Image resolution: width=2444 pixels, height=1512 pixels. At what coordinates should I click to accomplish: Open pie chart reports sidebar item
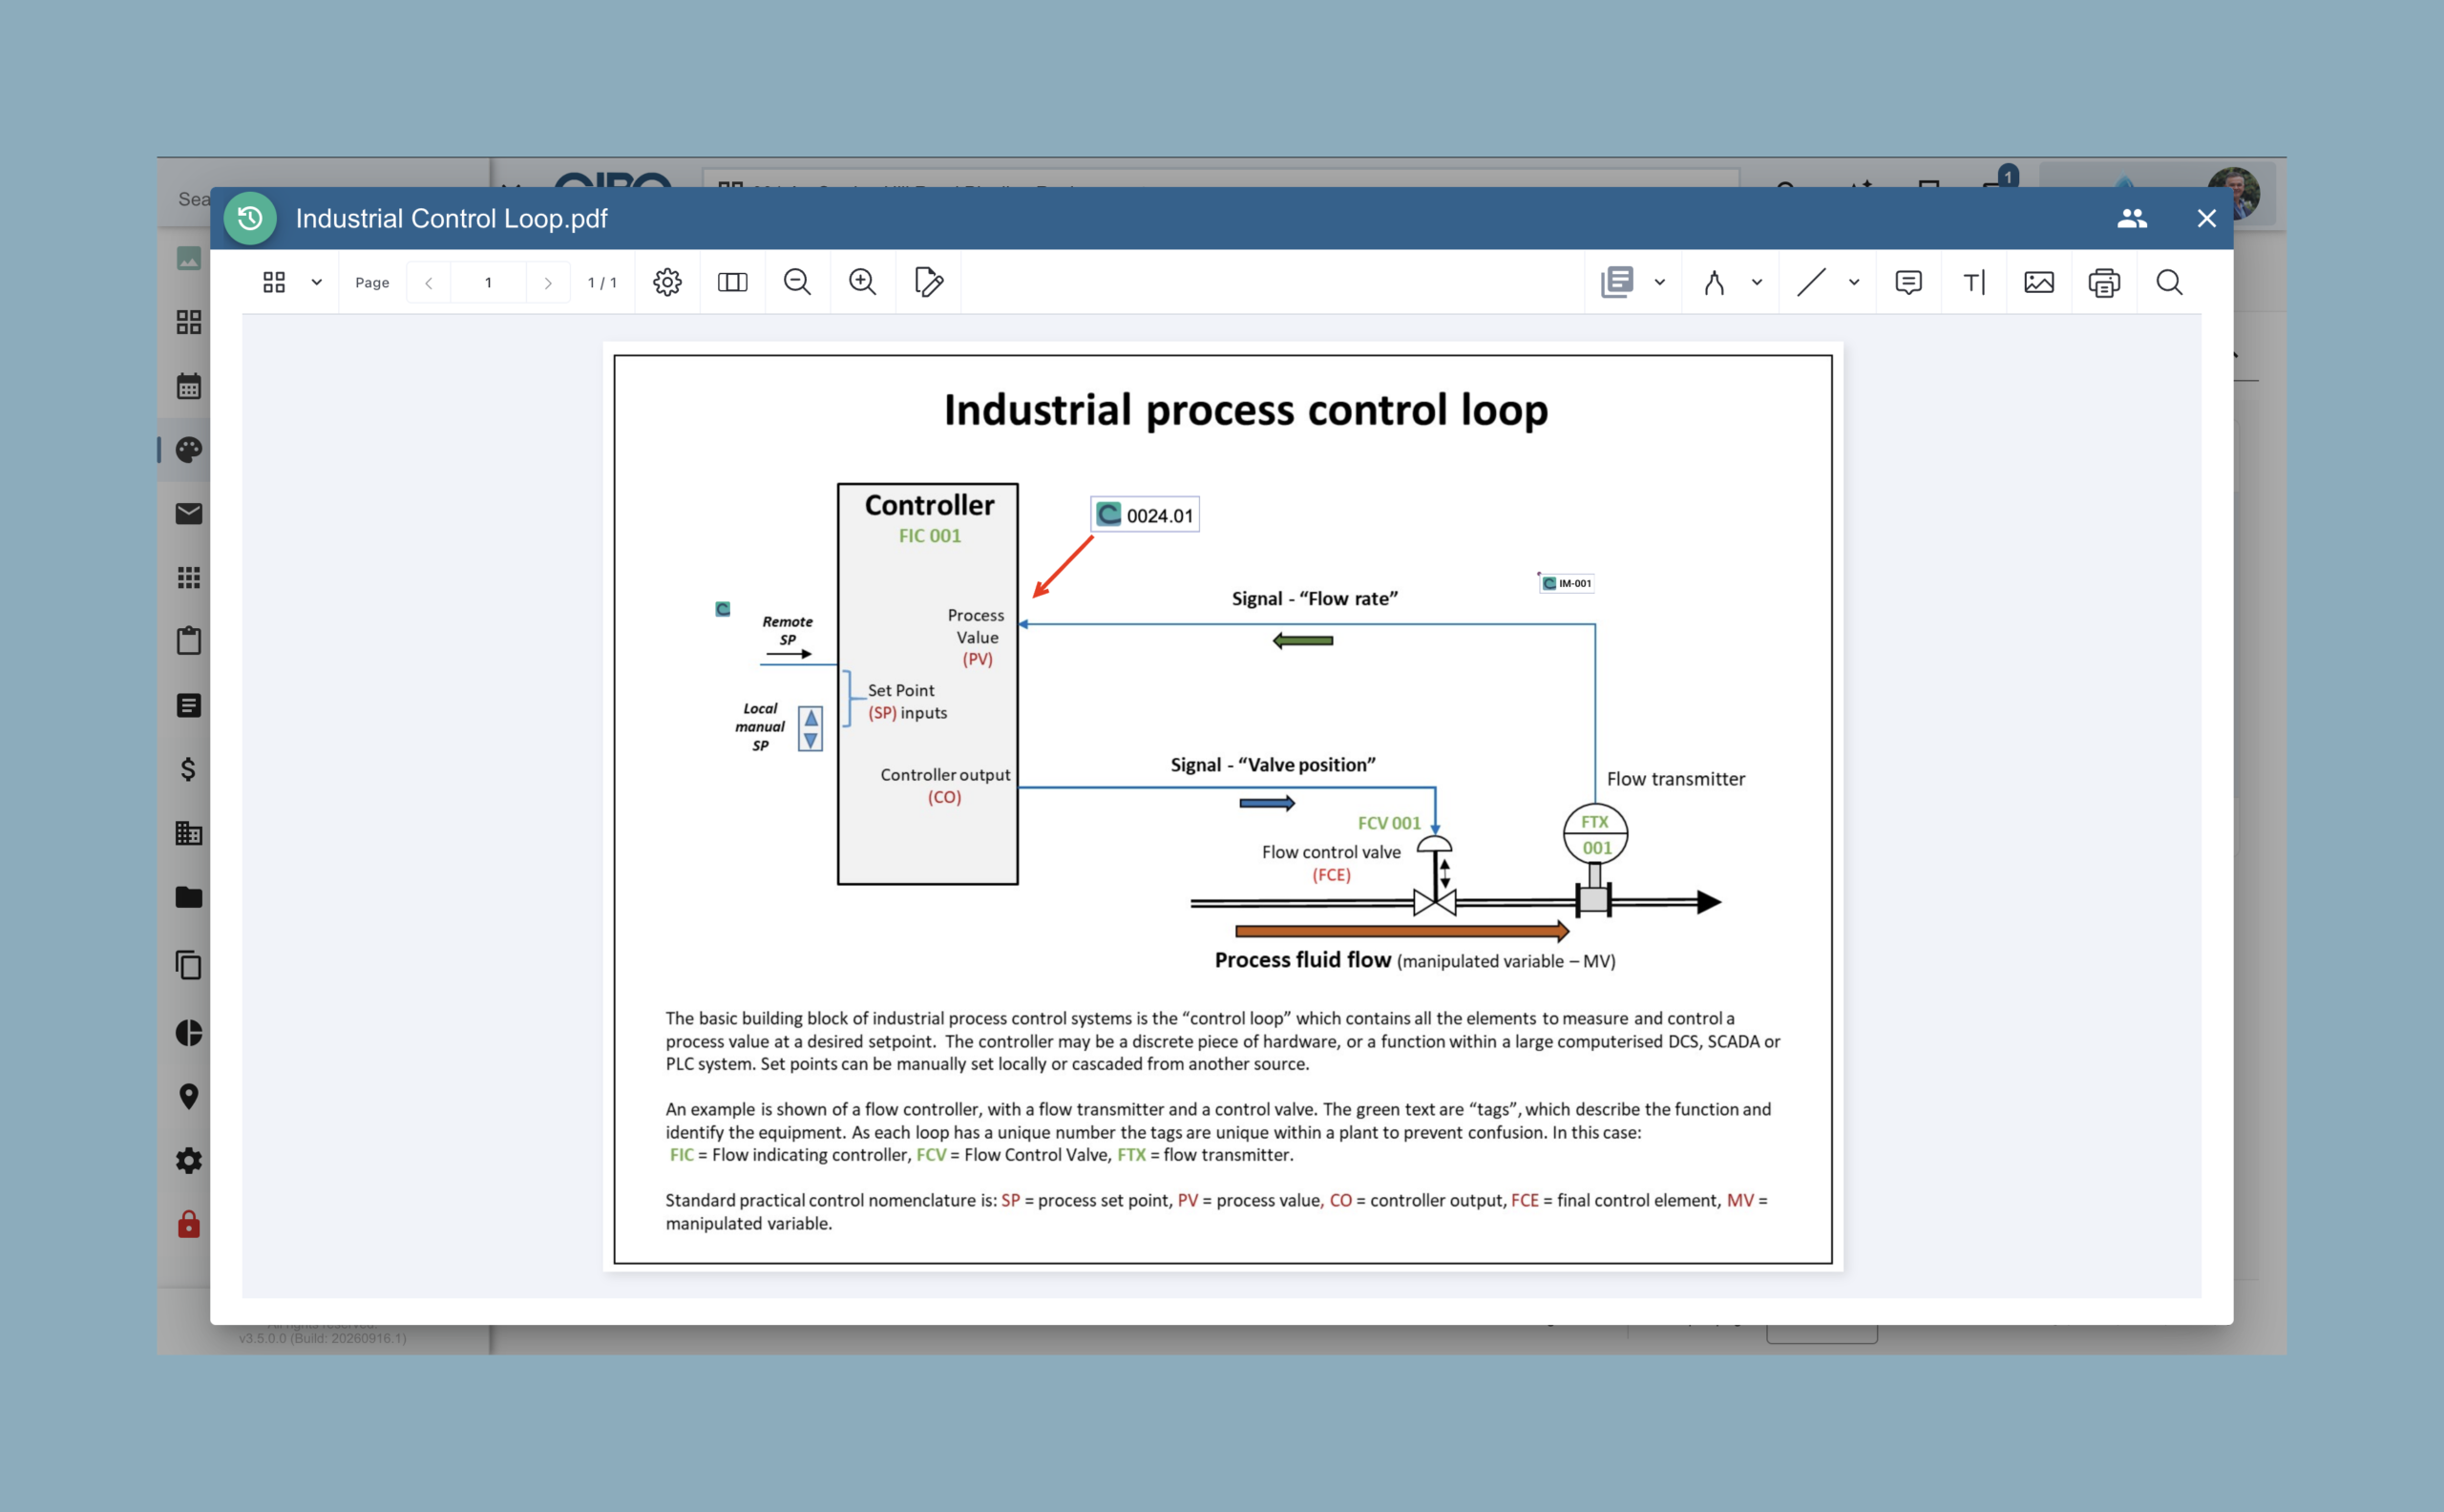(x=189, y=1032)
